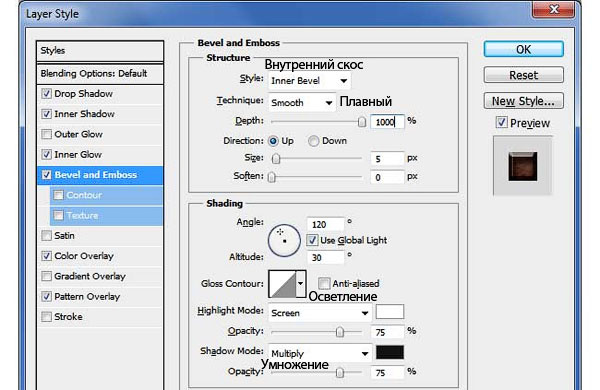Viewport: 600px width, 390px height.
Task: Click the angle and altitude light dial
Action: (284, 240)
